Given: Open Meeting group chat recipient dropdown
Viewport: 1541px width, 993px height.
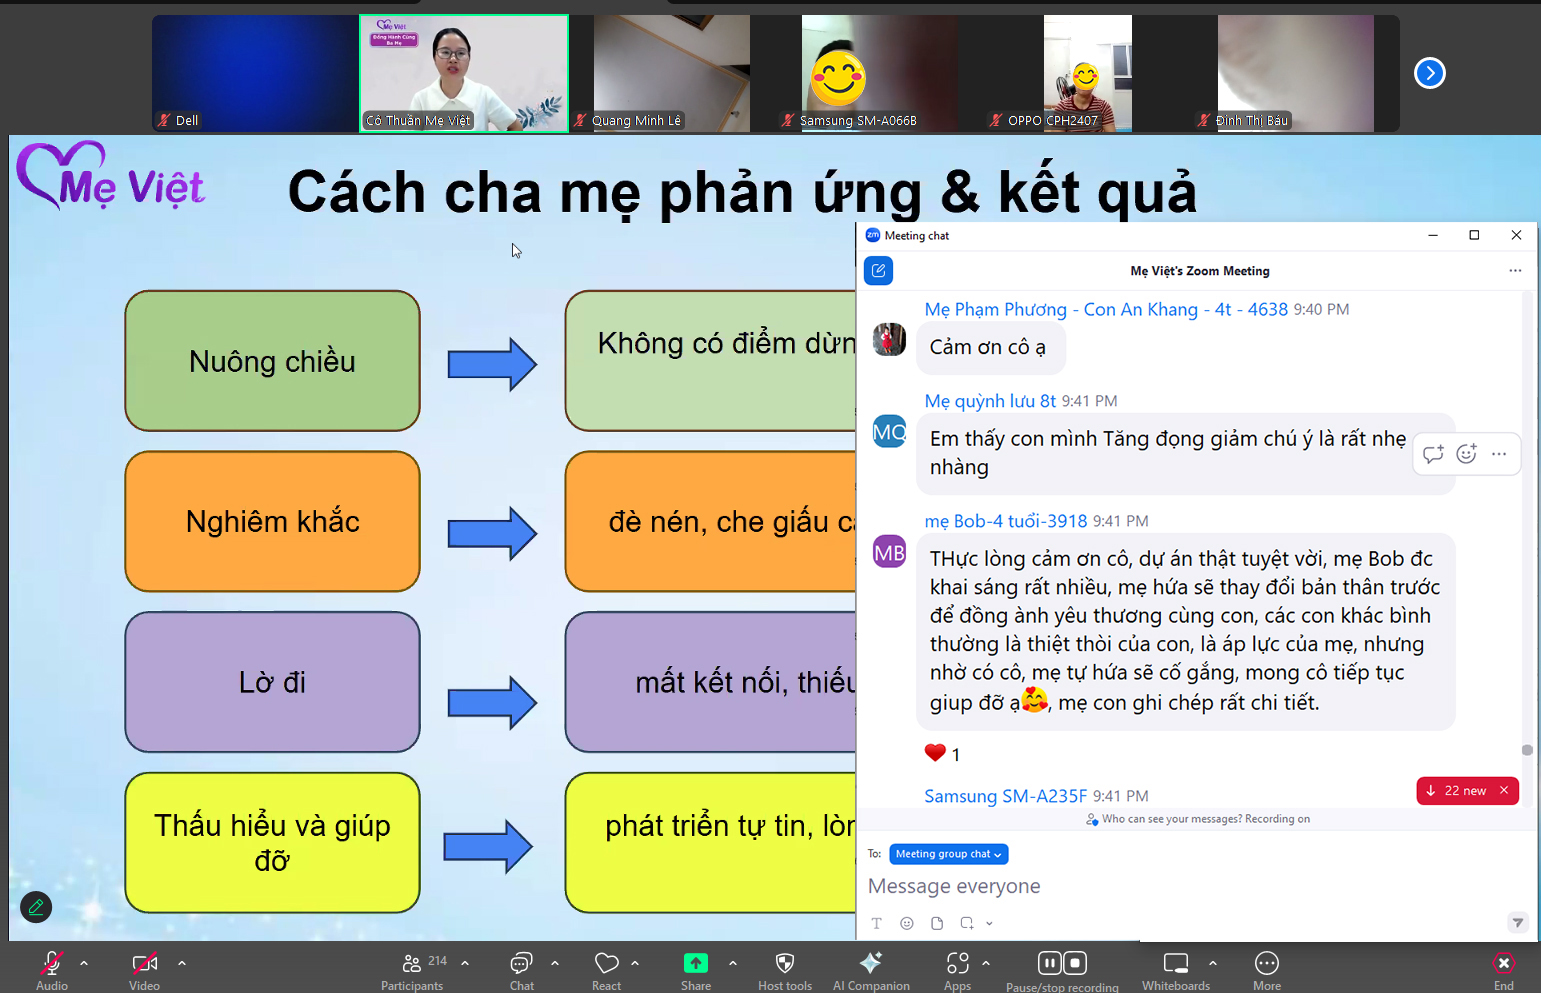Looking at the screenshot, I should pyautogui.click(x=948, y=854).
